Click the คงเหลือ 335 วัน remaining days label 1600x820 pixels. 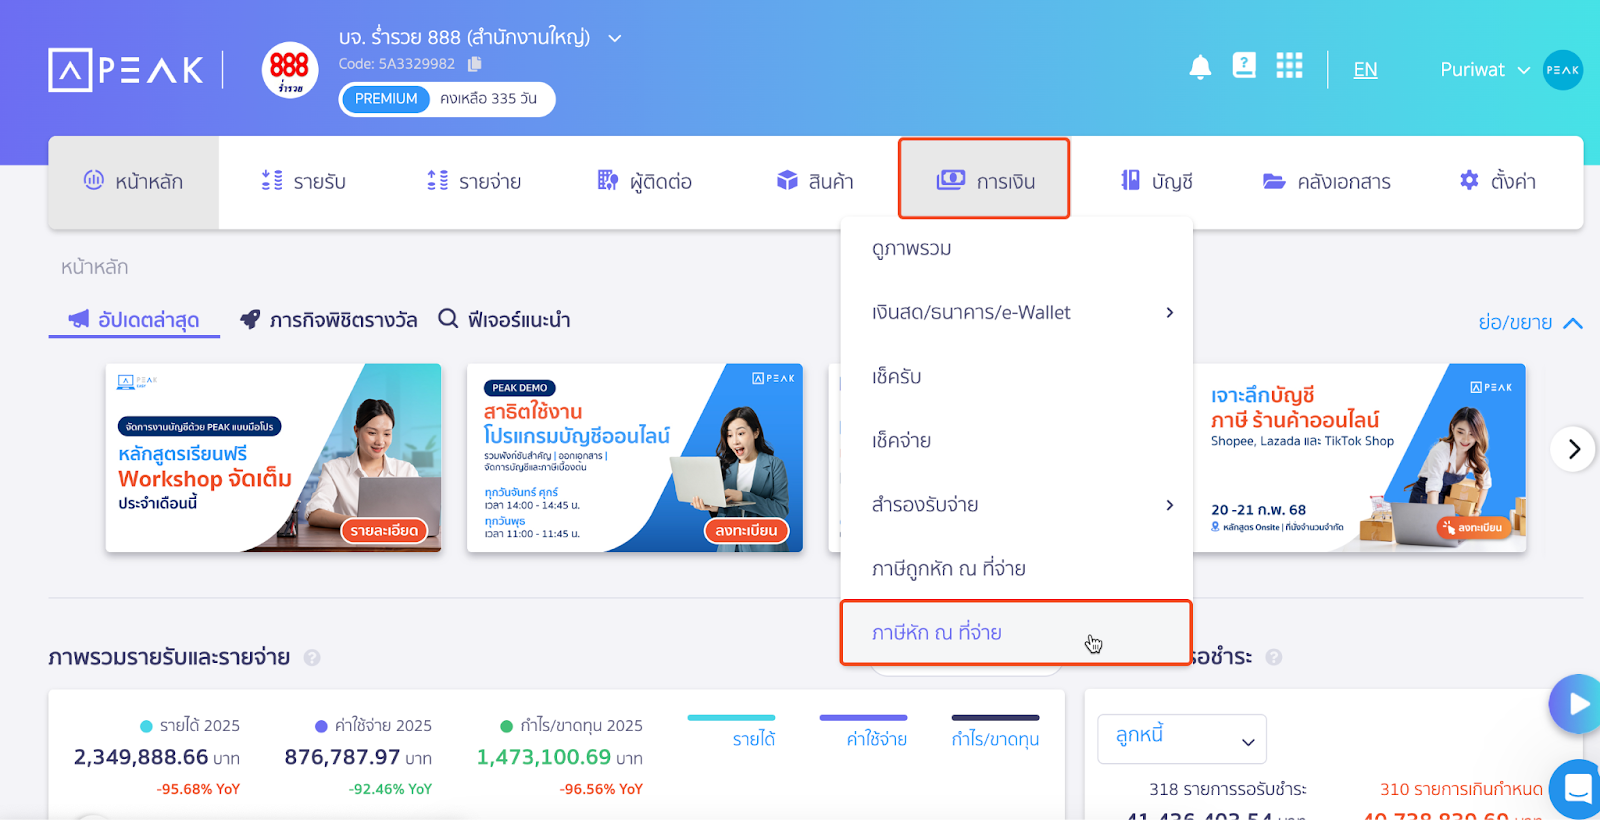pyautogui.click(x=488, y=99)
